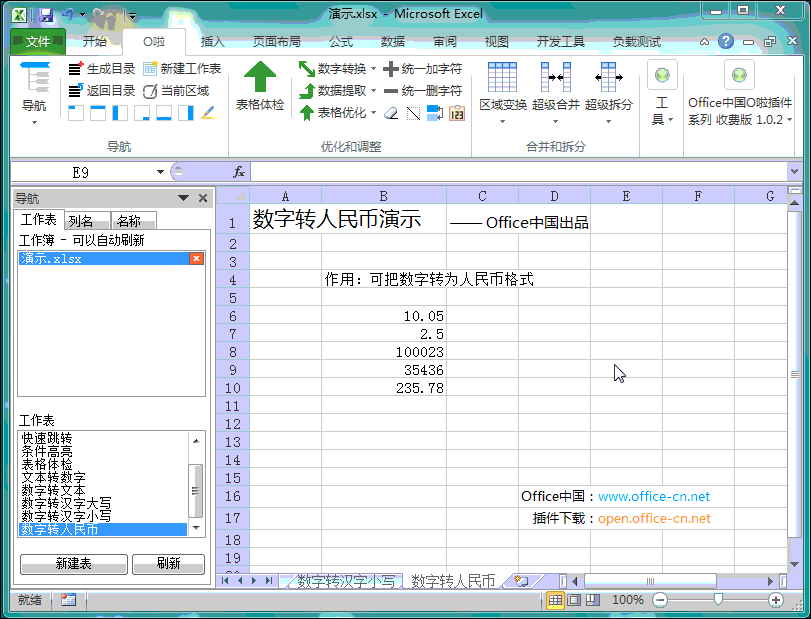
Task: Switch to the 插入 ribbon tab
Action: [x=213, y=41]
